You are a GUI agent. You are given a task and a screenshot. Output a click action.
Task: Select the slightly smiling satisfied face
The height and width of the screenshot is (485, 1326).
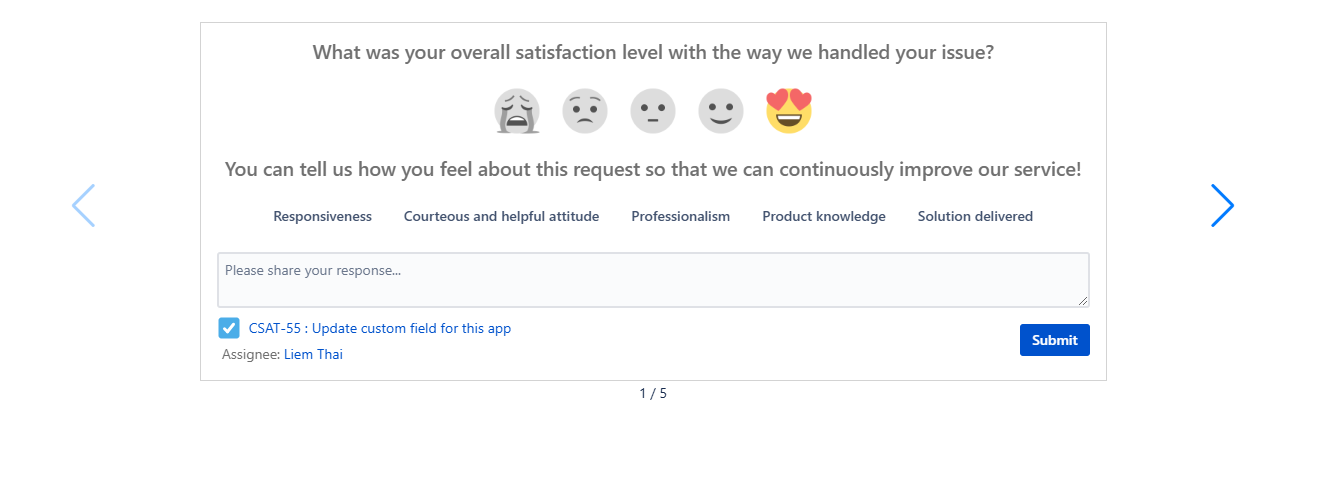(721, 111)
